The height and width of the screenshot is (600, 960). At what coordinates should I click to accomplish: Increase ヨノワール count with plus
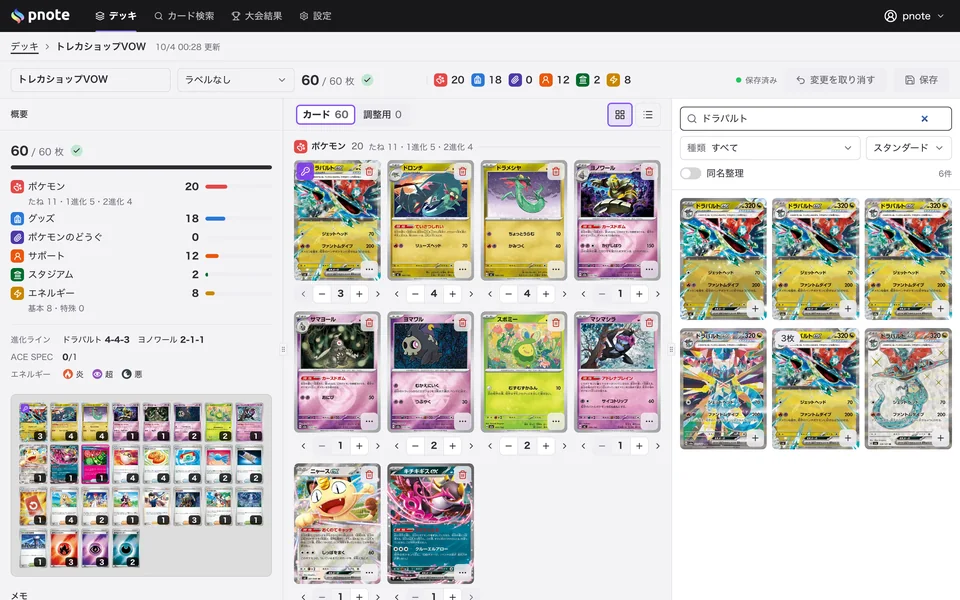click(639, 294)
